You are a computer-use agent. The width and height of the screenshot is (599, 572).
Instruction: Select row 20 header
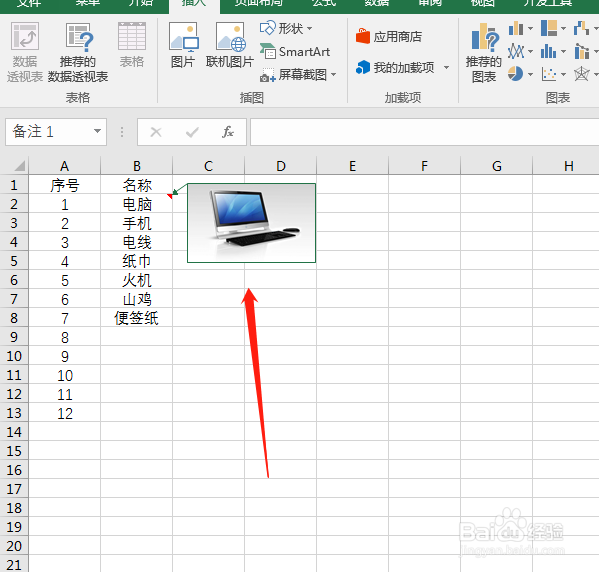point(14,546)
